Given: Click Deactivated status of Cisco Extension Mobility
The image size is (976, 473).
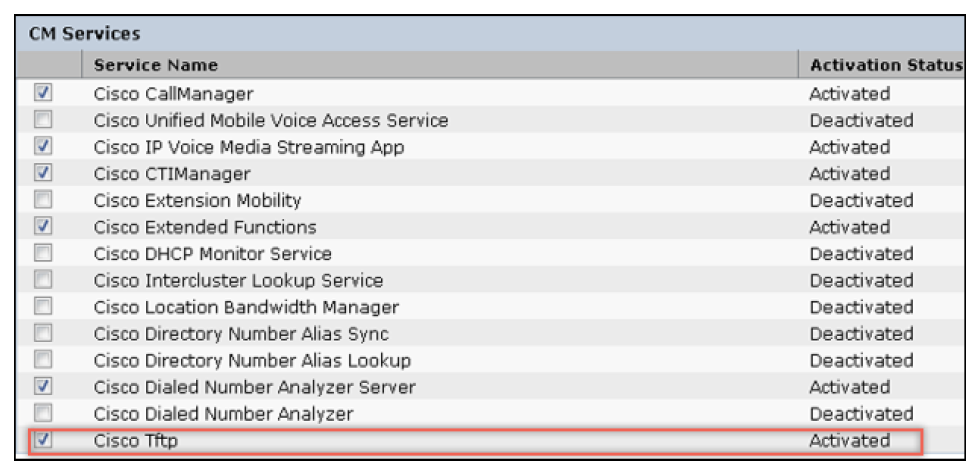Looking at the screenshot, I should click(861, 200).
